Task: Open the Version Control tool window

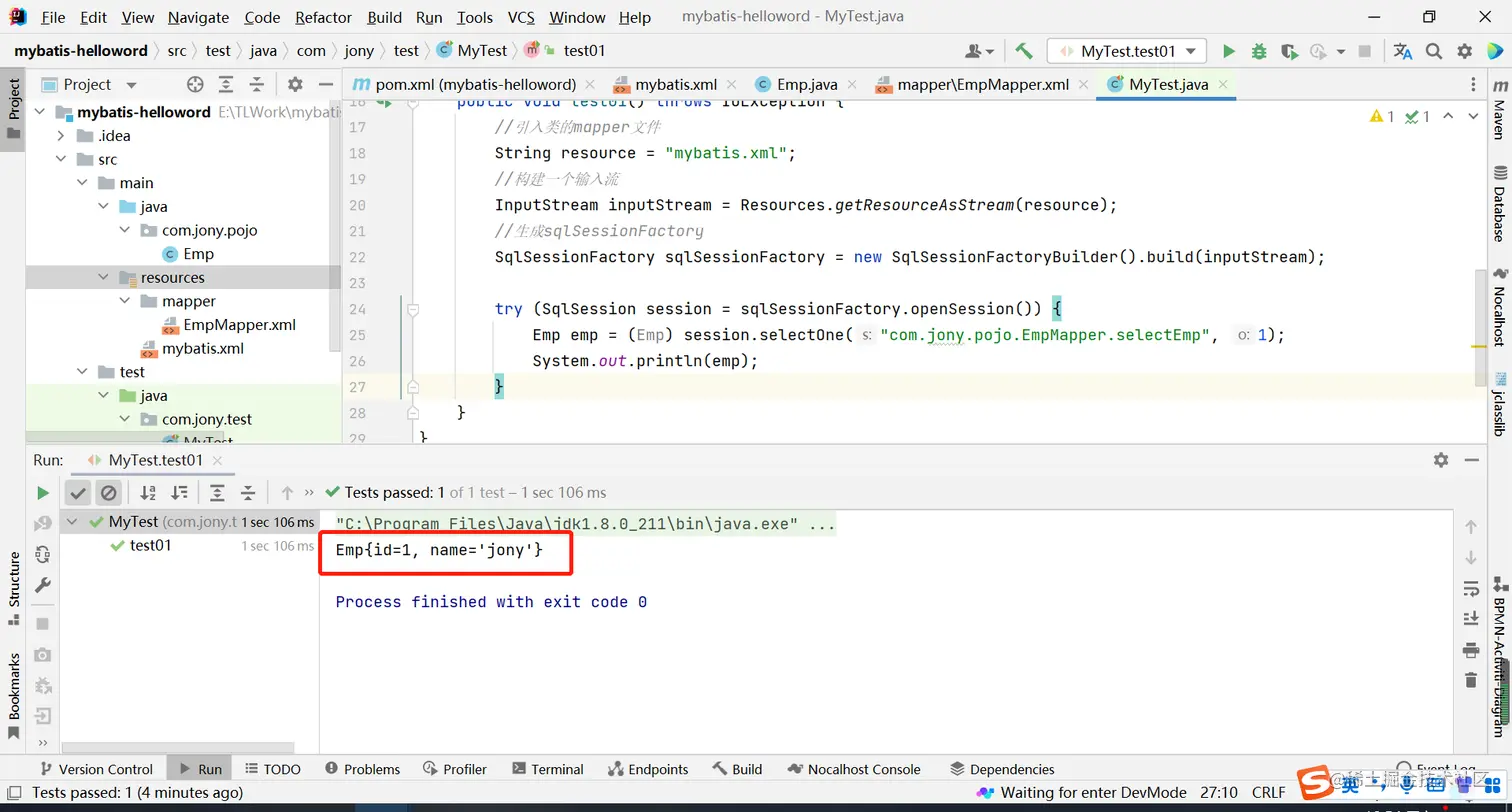Action: [x=96, y=769]
